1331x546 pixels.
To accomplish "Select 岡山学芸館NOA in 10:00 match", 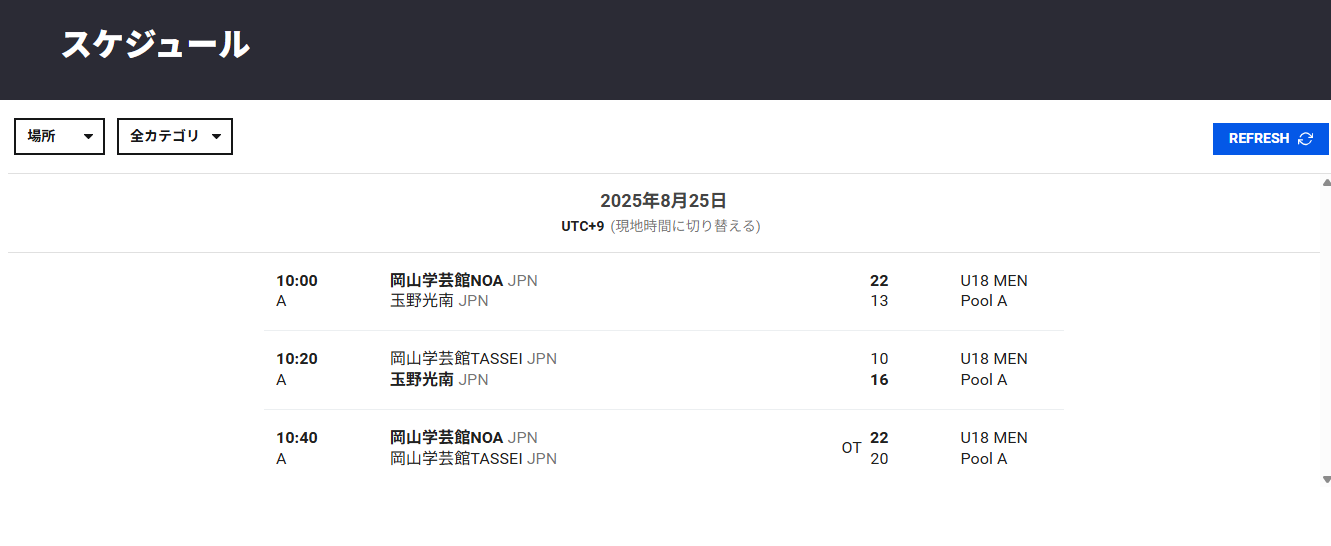I will [446, 281].
